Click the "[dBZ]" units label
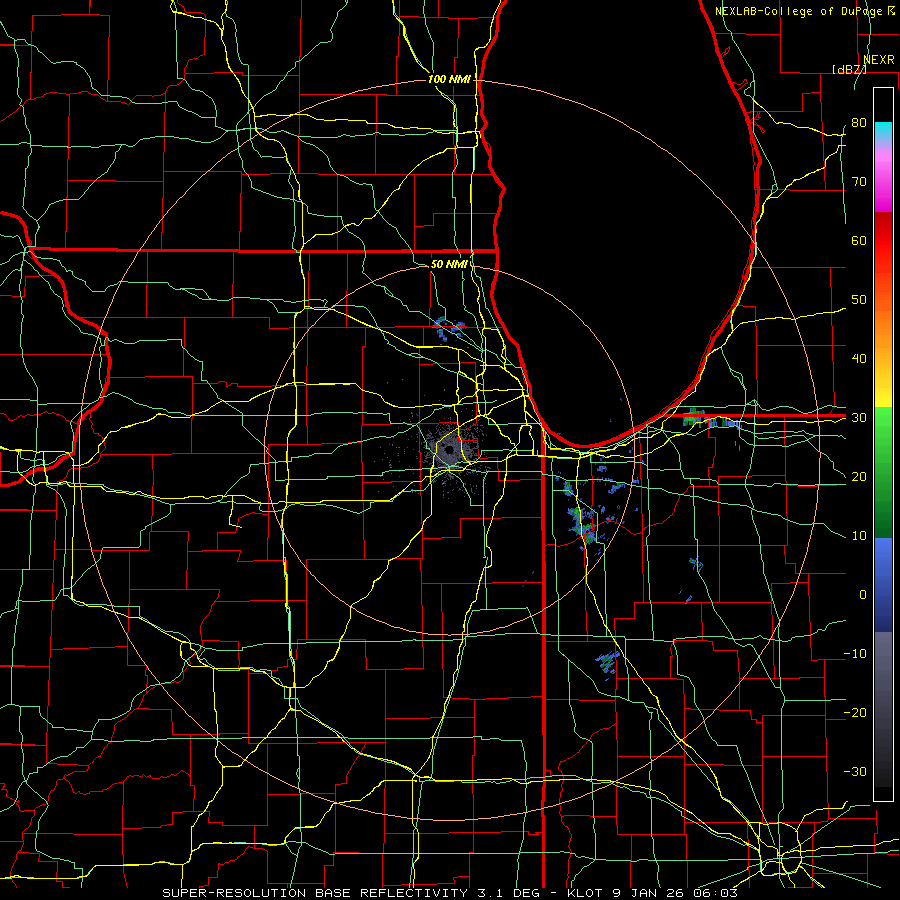The width and height of the screenshot is (900, 900). [x=849, y=69]
